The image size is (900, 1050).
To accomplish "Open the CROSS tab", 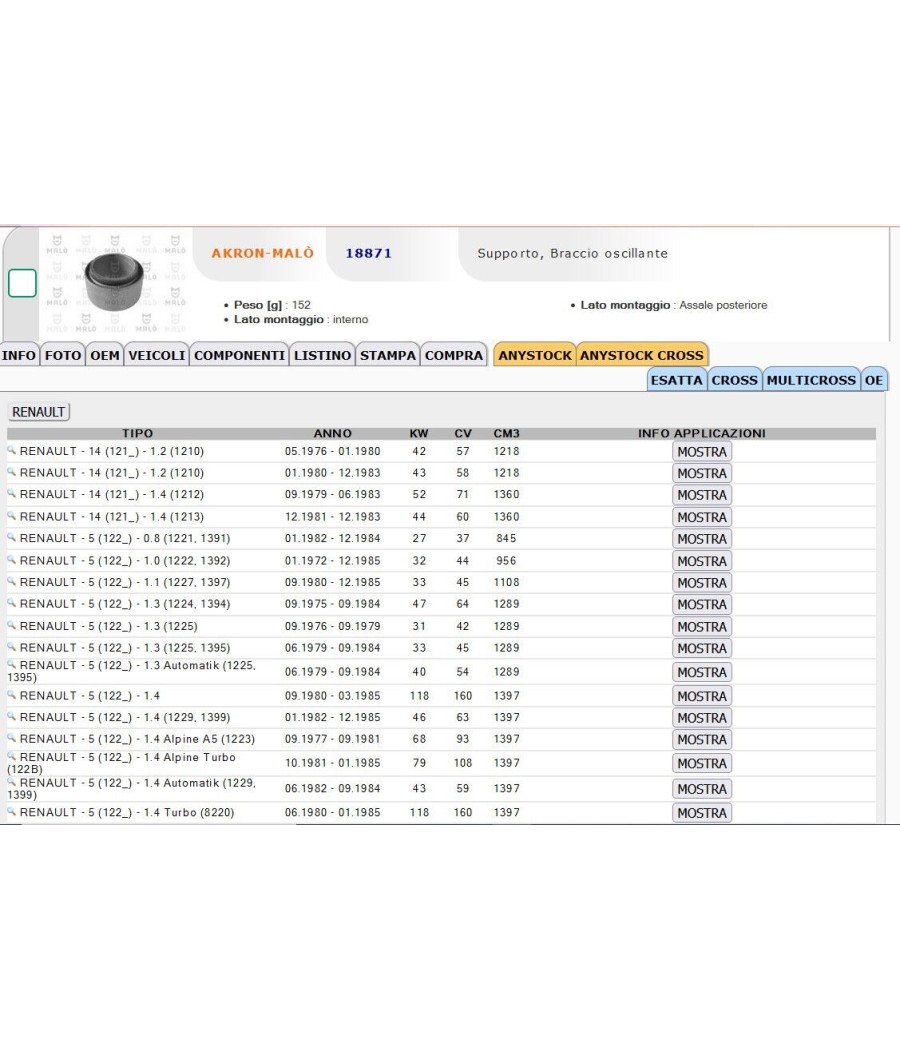I will tap(735, 380).
